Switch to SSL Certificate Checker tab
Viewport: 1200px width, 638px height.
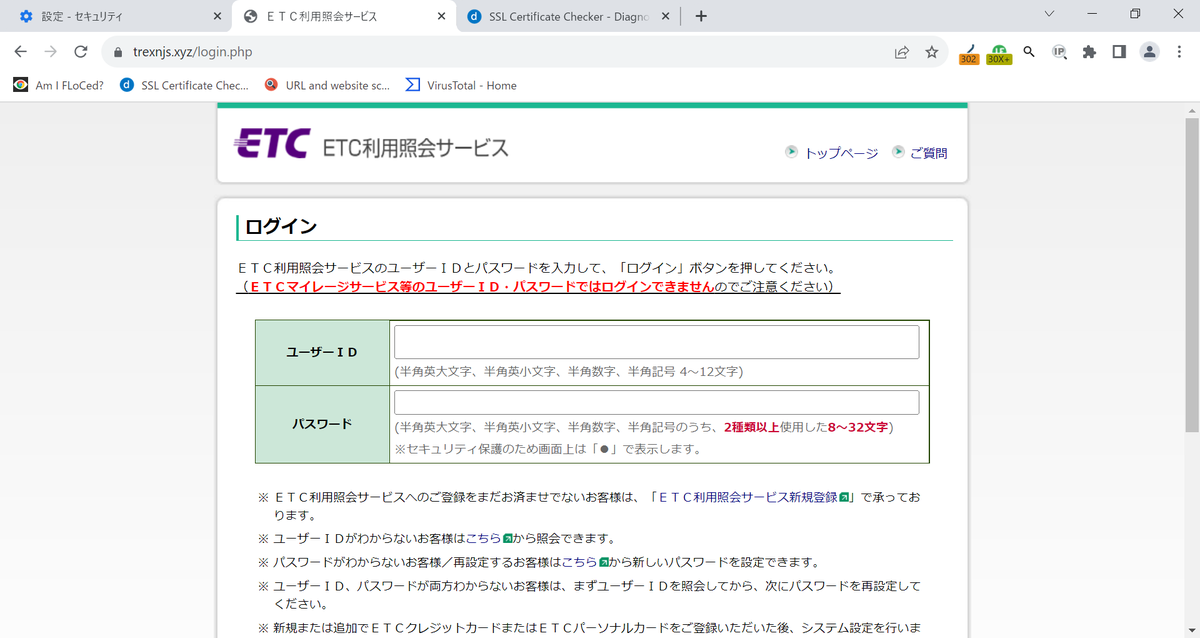pos(569,17)
